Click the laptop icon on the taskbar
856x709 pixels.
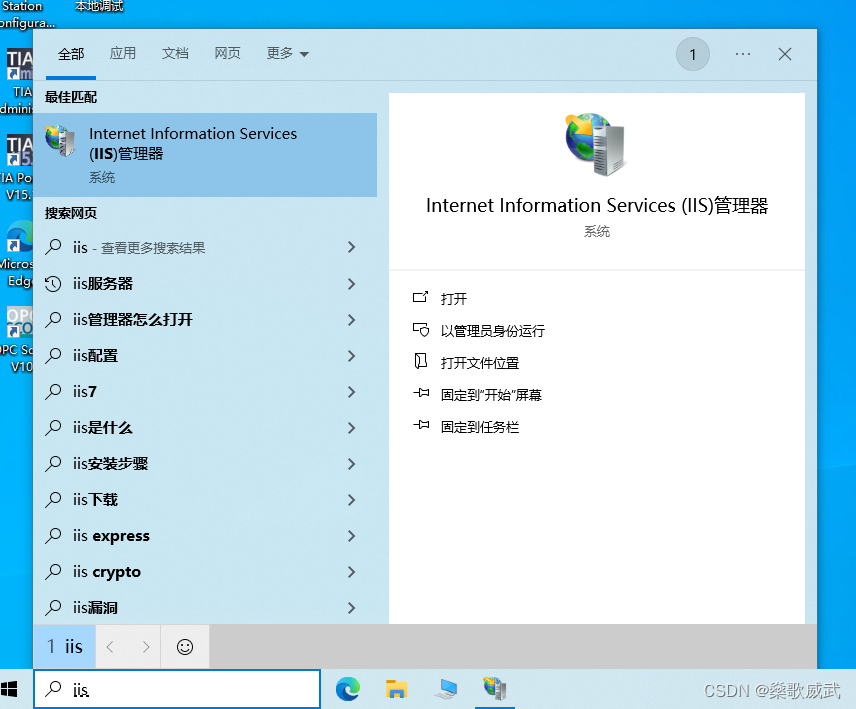446,689
